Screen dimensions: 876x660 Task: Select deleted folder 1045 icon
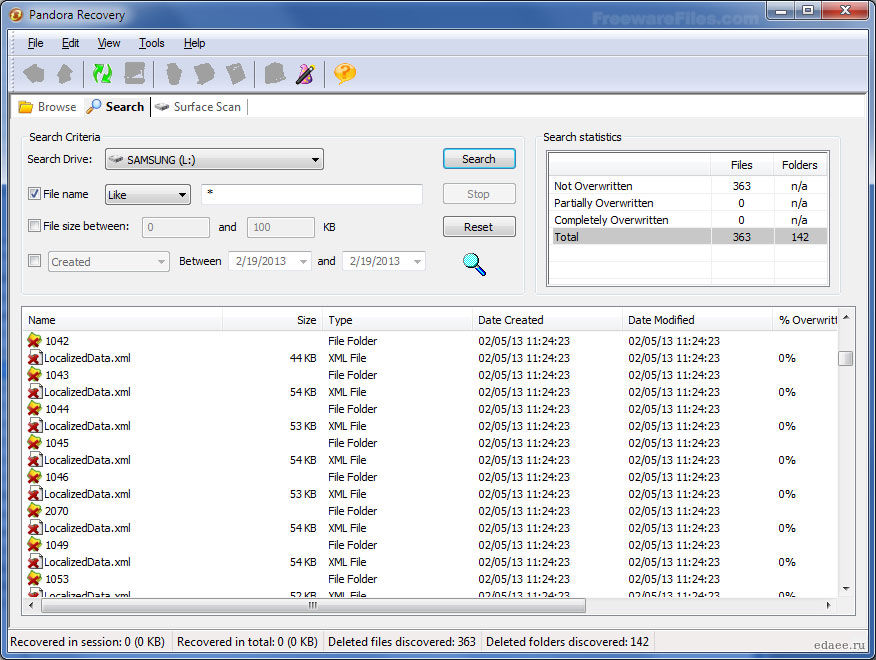point(34,443)
